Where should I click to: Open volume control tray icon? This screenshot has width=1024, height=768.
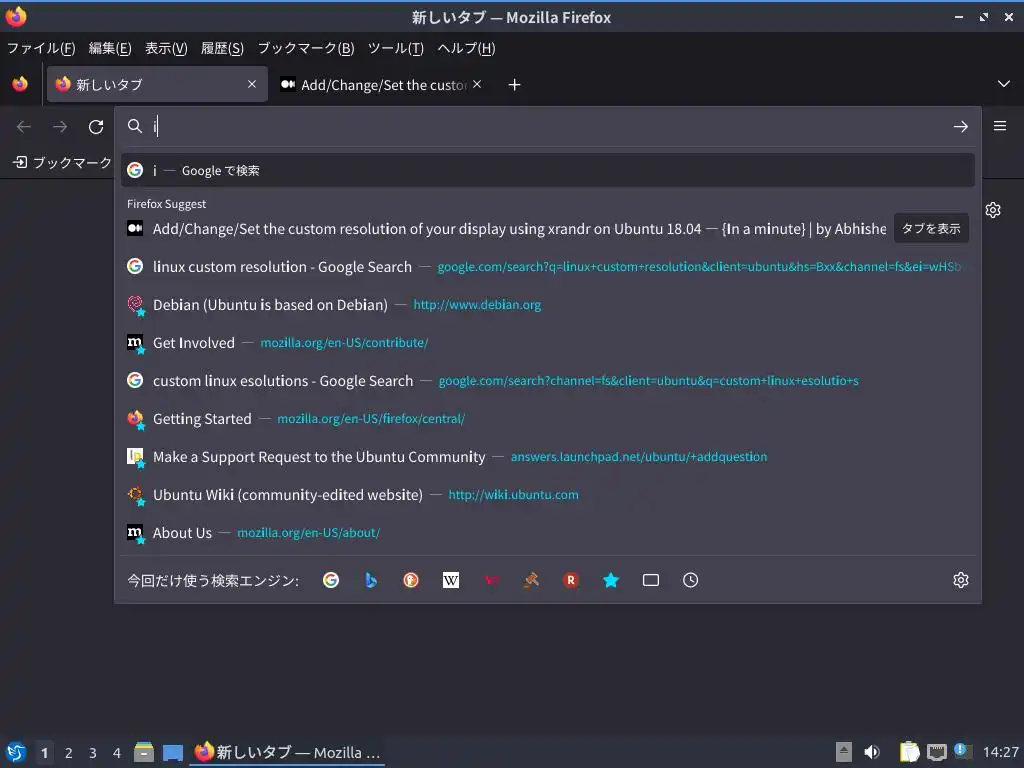[x=872, y=752]
